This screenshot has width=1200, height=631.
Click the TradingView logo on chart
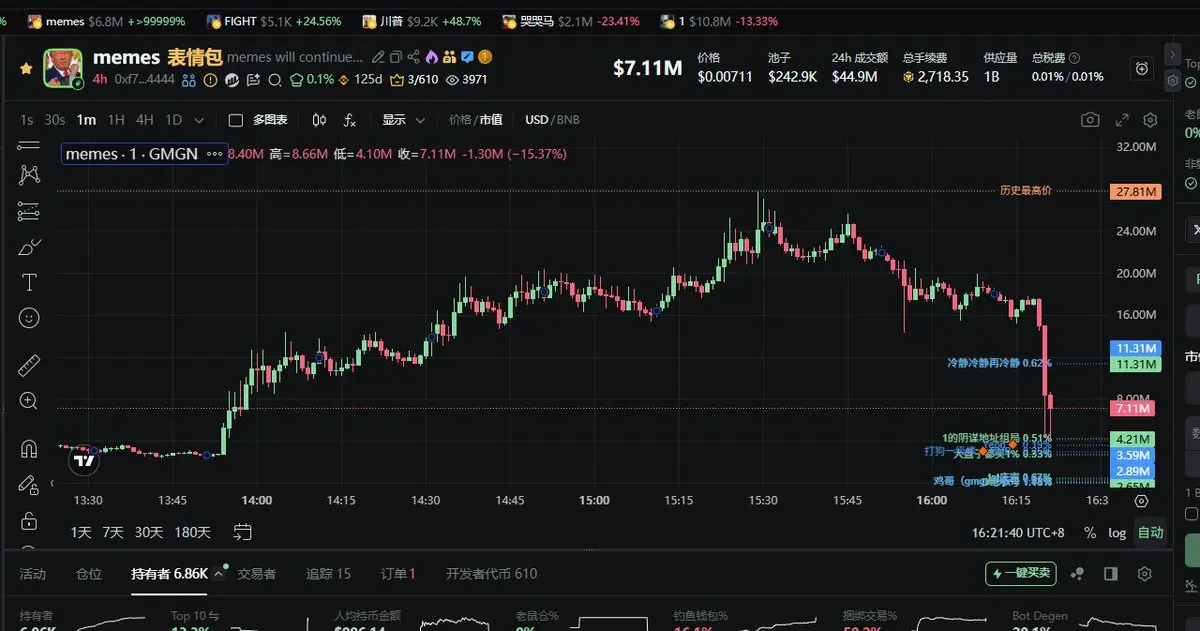pos(85,461)
